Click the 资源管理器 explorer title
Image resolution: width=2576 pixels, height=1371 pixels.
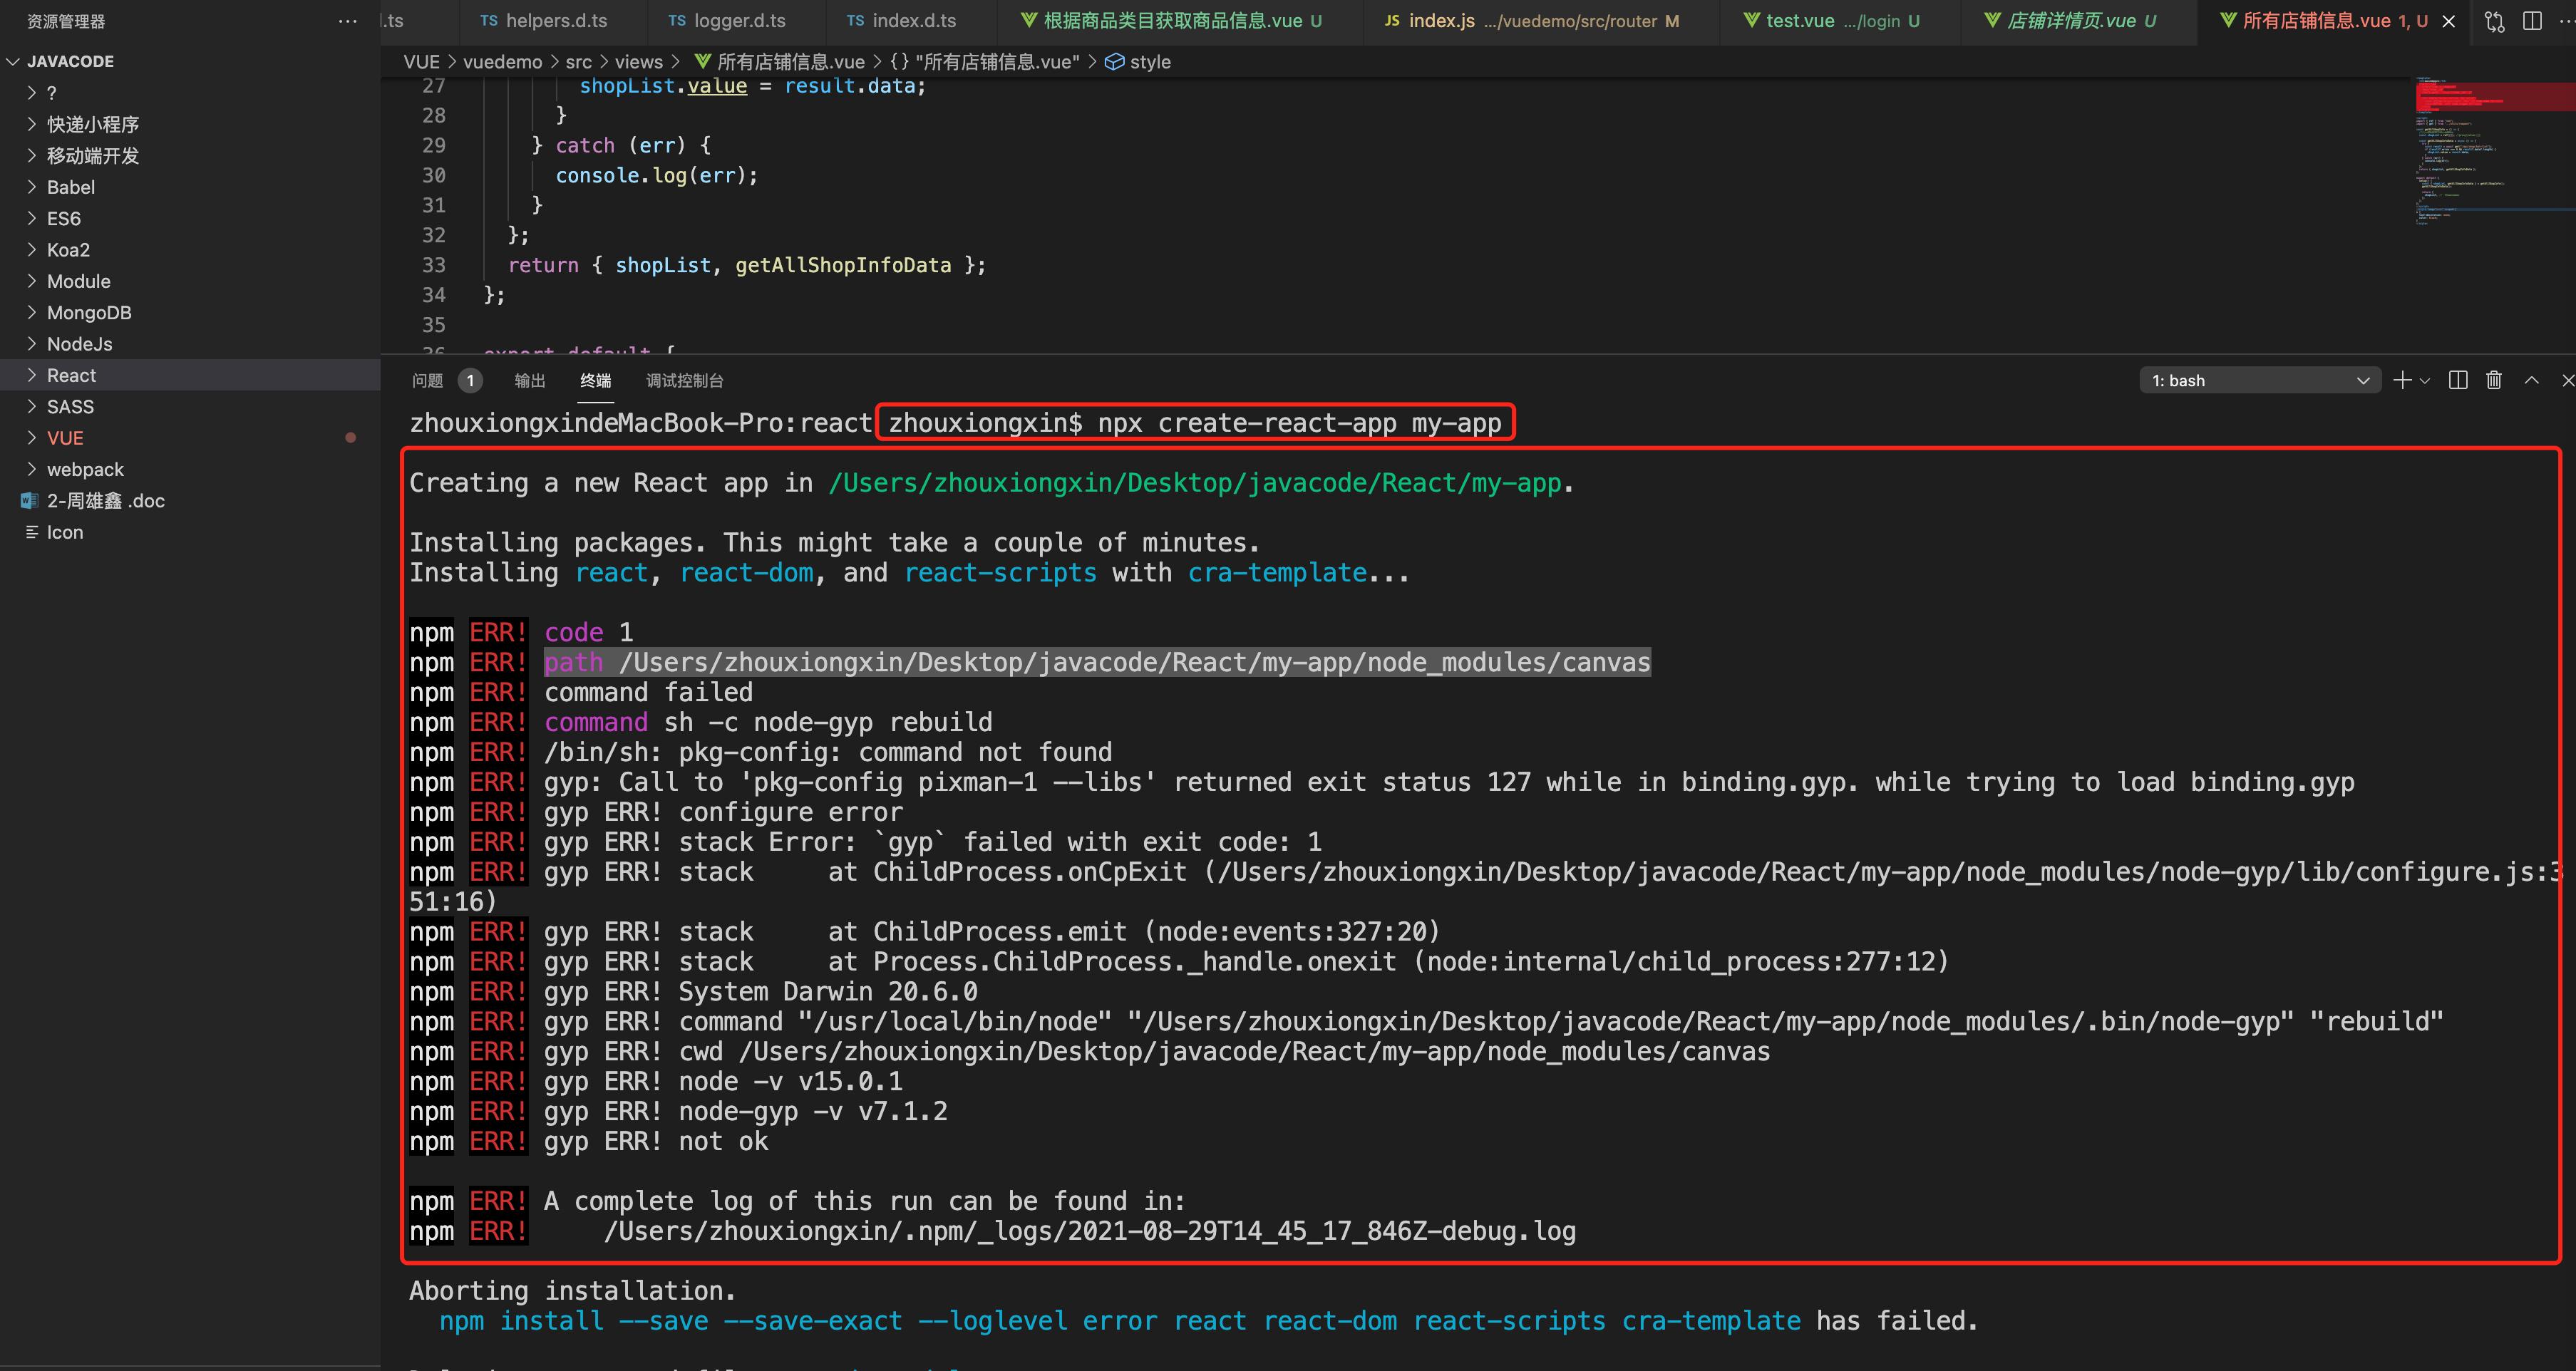coord(66,21)
